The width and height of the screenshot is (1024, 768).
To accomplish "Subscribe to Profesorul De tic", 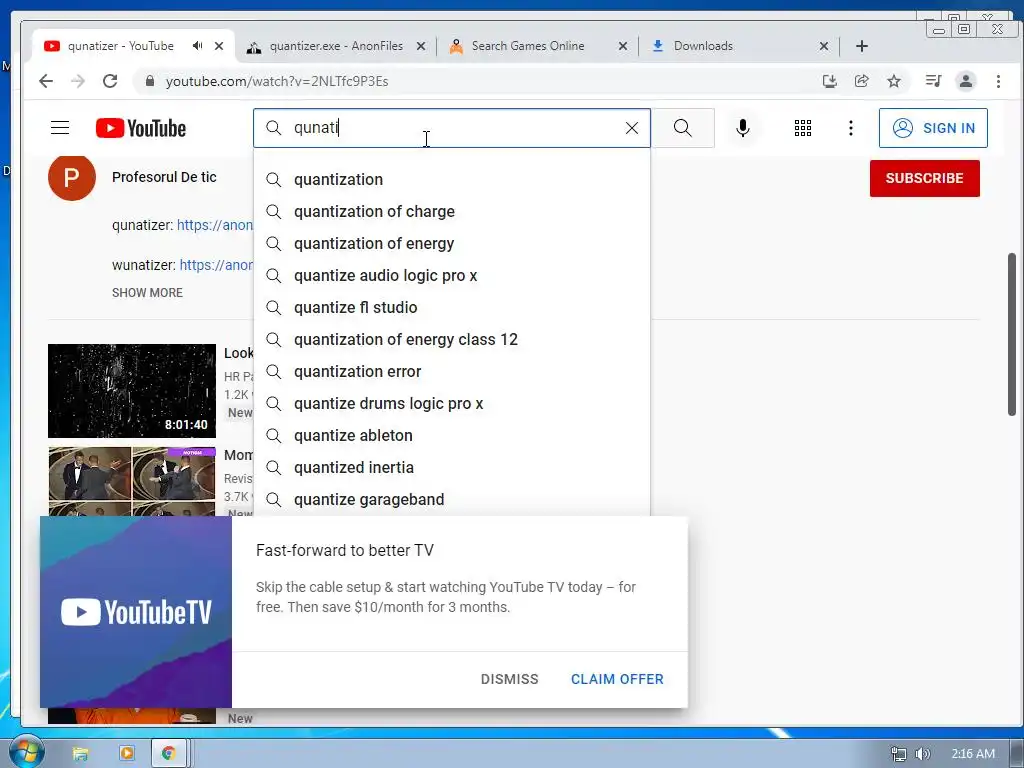I will tap(925, 178).
